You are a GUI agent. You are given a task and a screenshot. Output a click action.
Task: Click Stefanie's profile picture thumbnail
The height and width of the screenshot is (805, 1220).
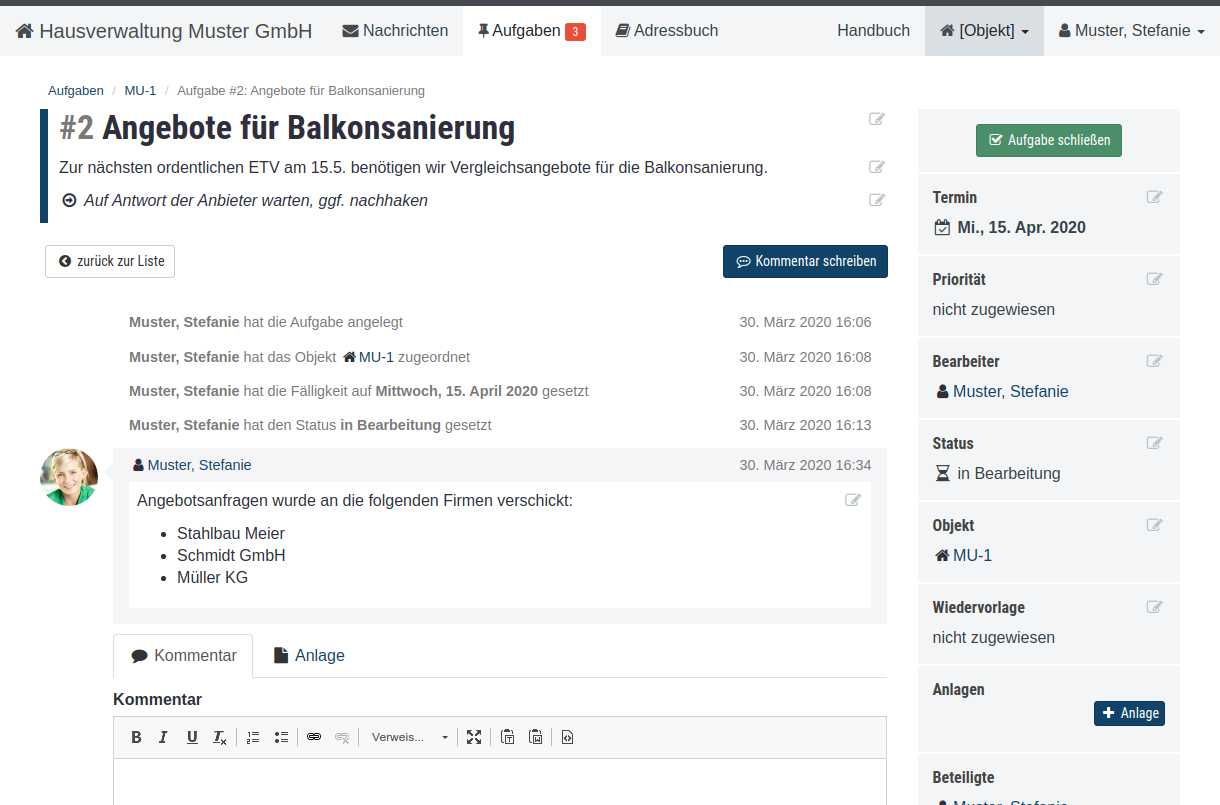(69, 477)
